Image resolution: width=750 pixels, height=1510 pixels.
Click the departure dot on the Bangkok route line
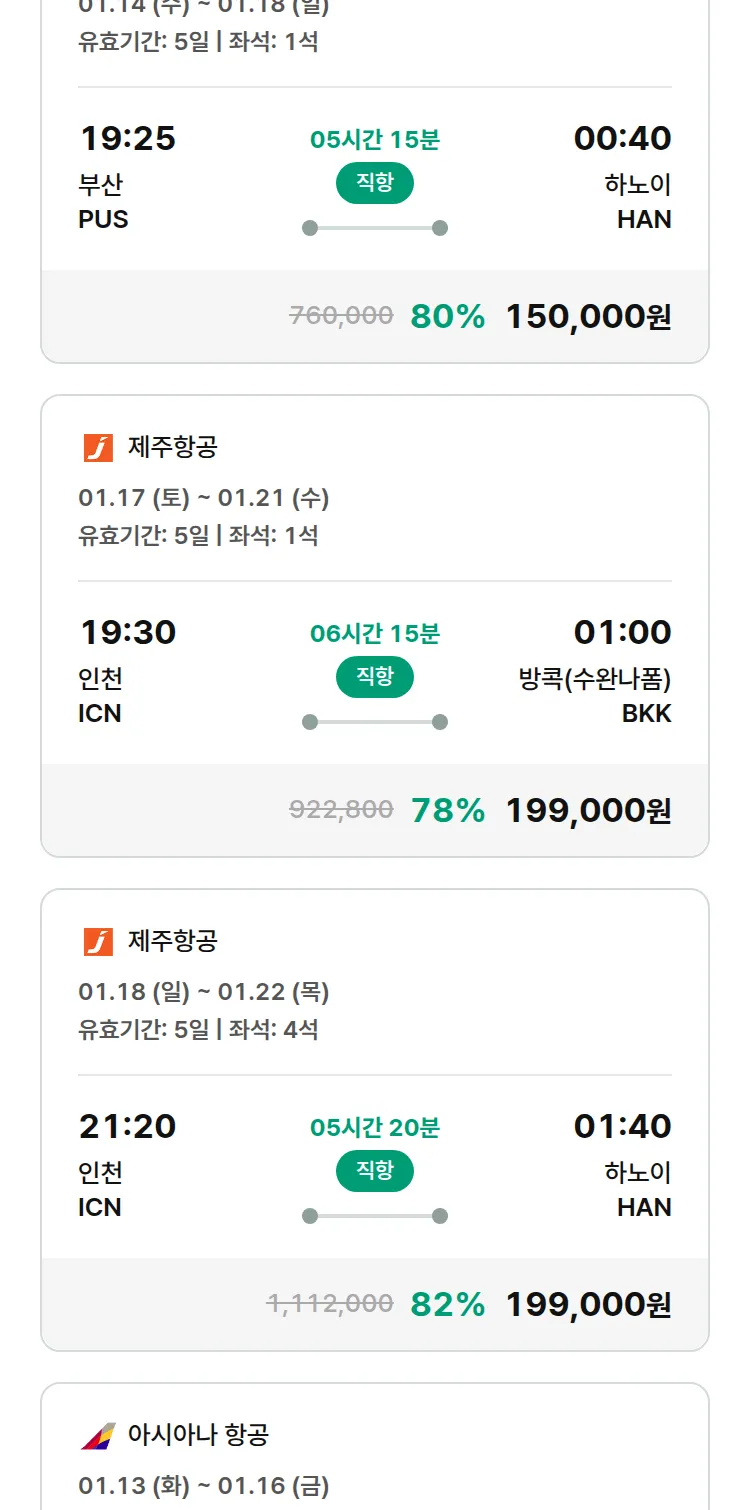point(310,719)
